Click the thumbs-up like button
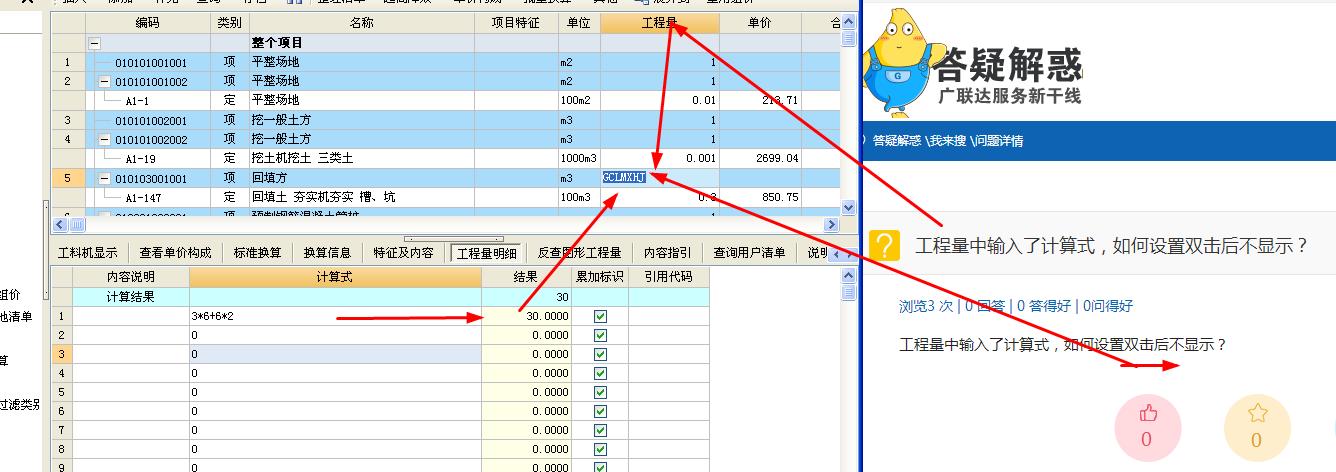This screenshot has width=1336, height=472. pyautogui.click(x=1146, y=427)
